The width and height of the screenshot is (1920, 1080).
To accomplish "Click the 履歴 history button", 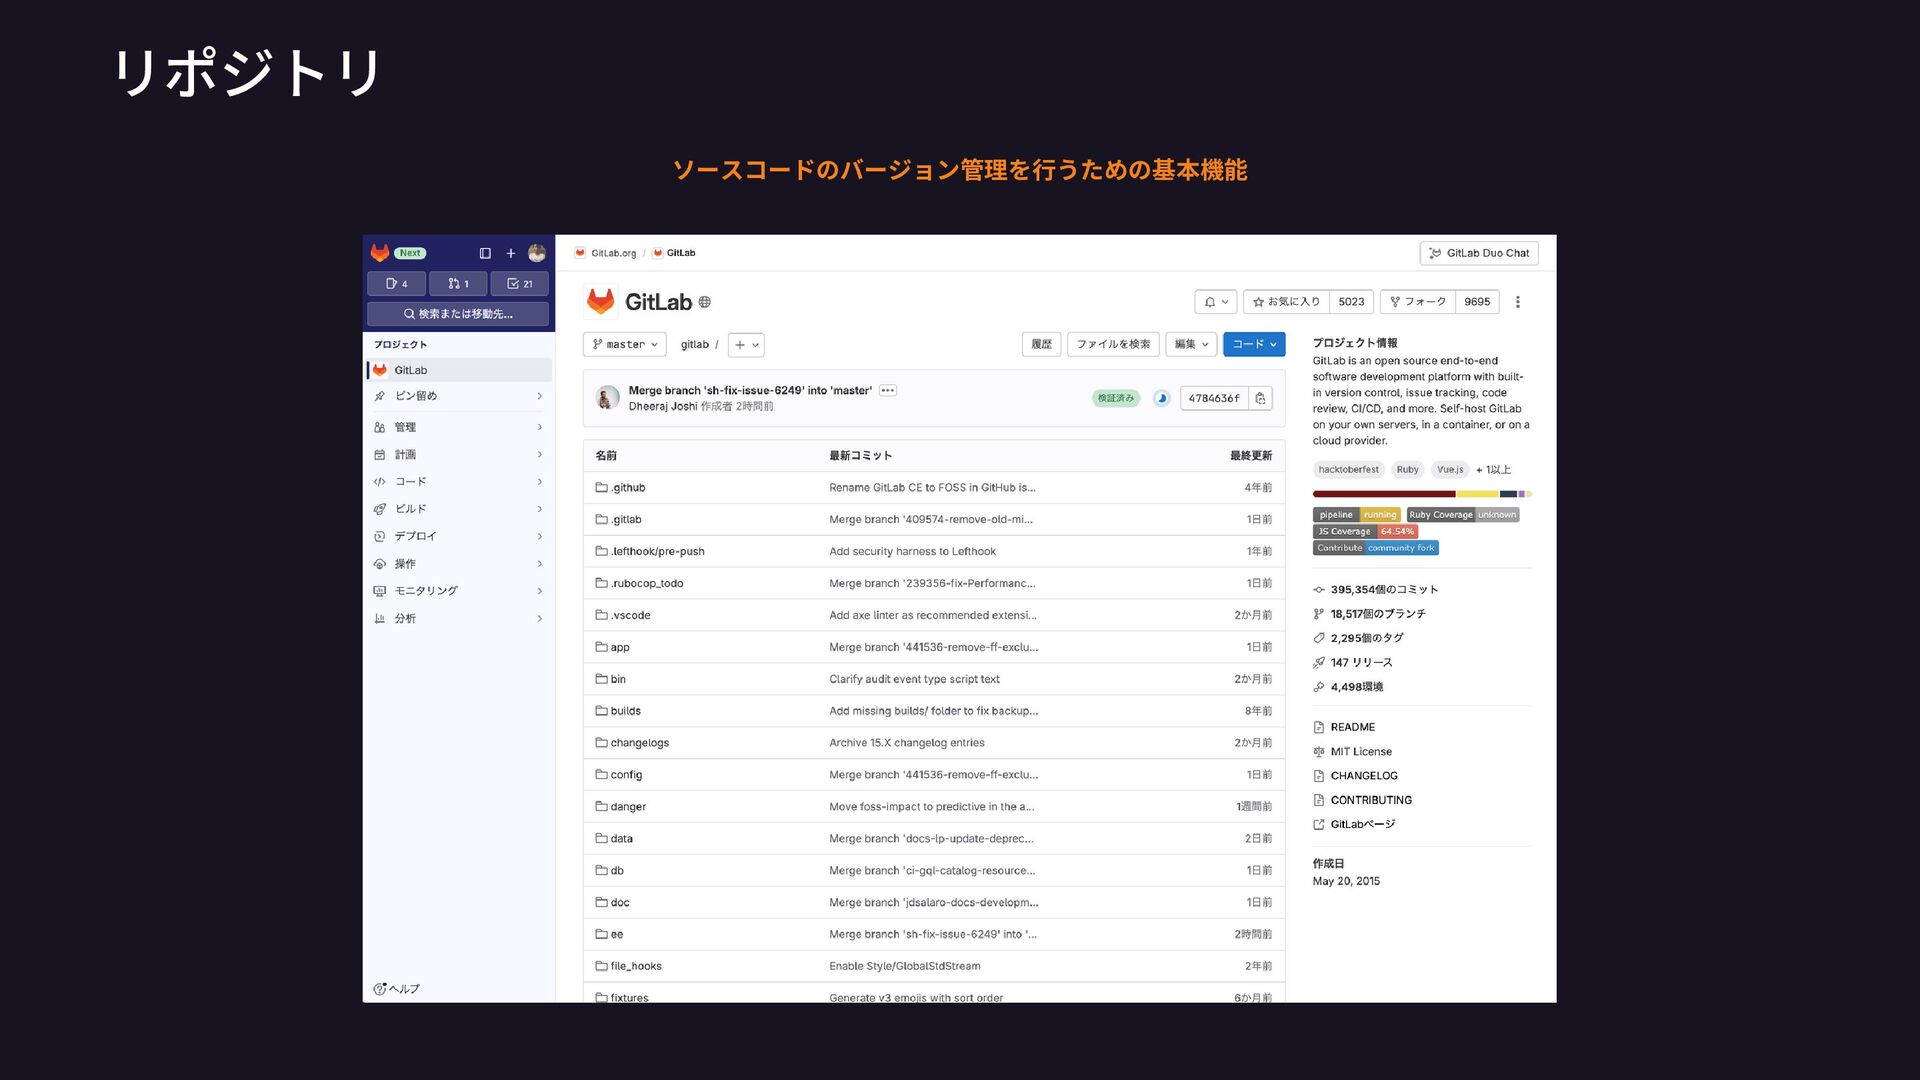I will [1041, 344].
